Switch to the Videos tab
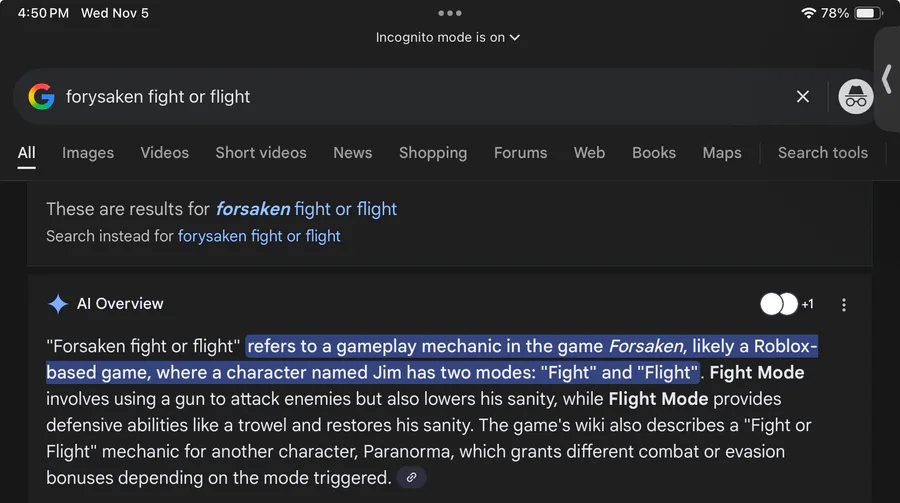 click(164, 153)
